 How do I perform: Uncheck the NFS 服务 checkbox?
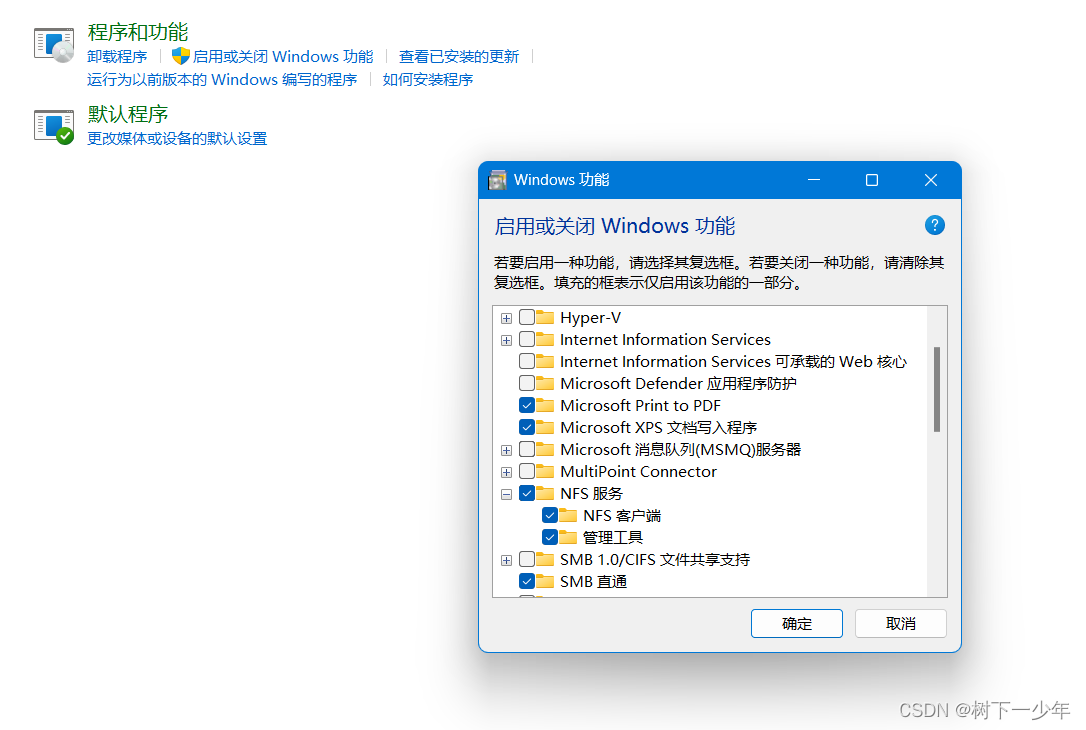(526, 493)
